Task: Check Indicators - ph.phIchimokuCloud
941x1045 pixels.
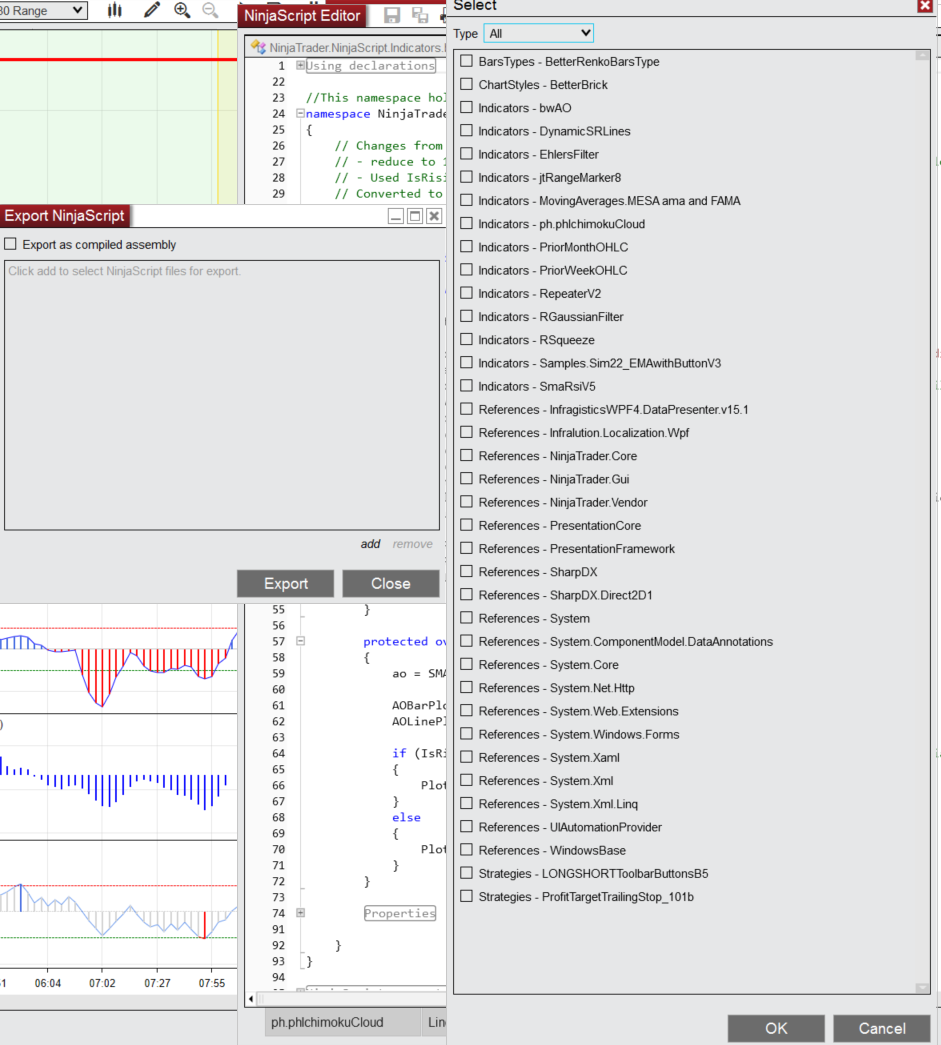Action: pos(467,223)
